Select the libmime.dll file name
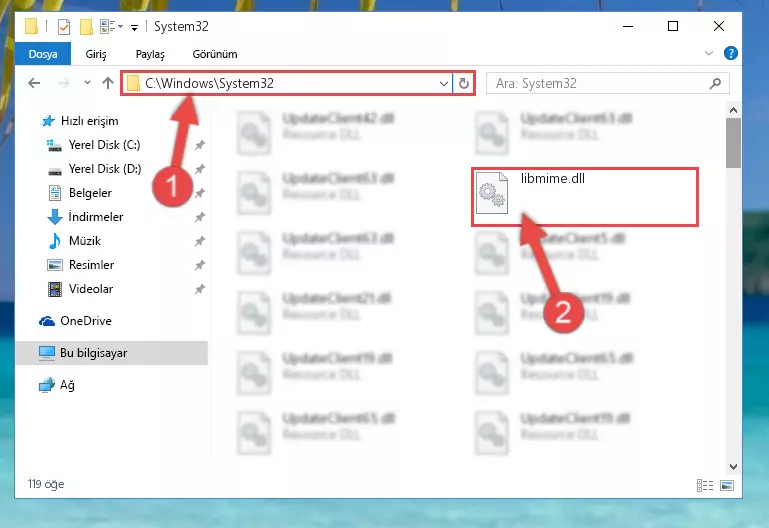Image resolution: width=769 pixels, height=528 pixels. click(553, 178)
